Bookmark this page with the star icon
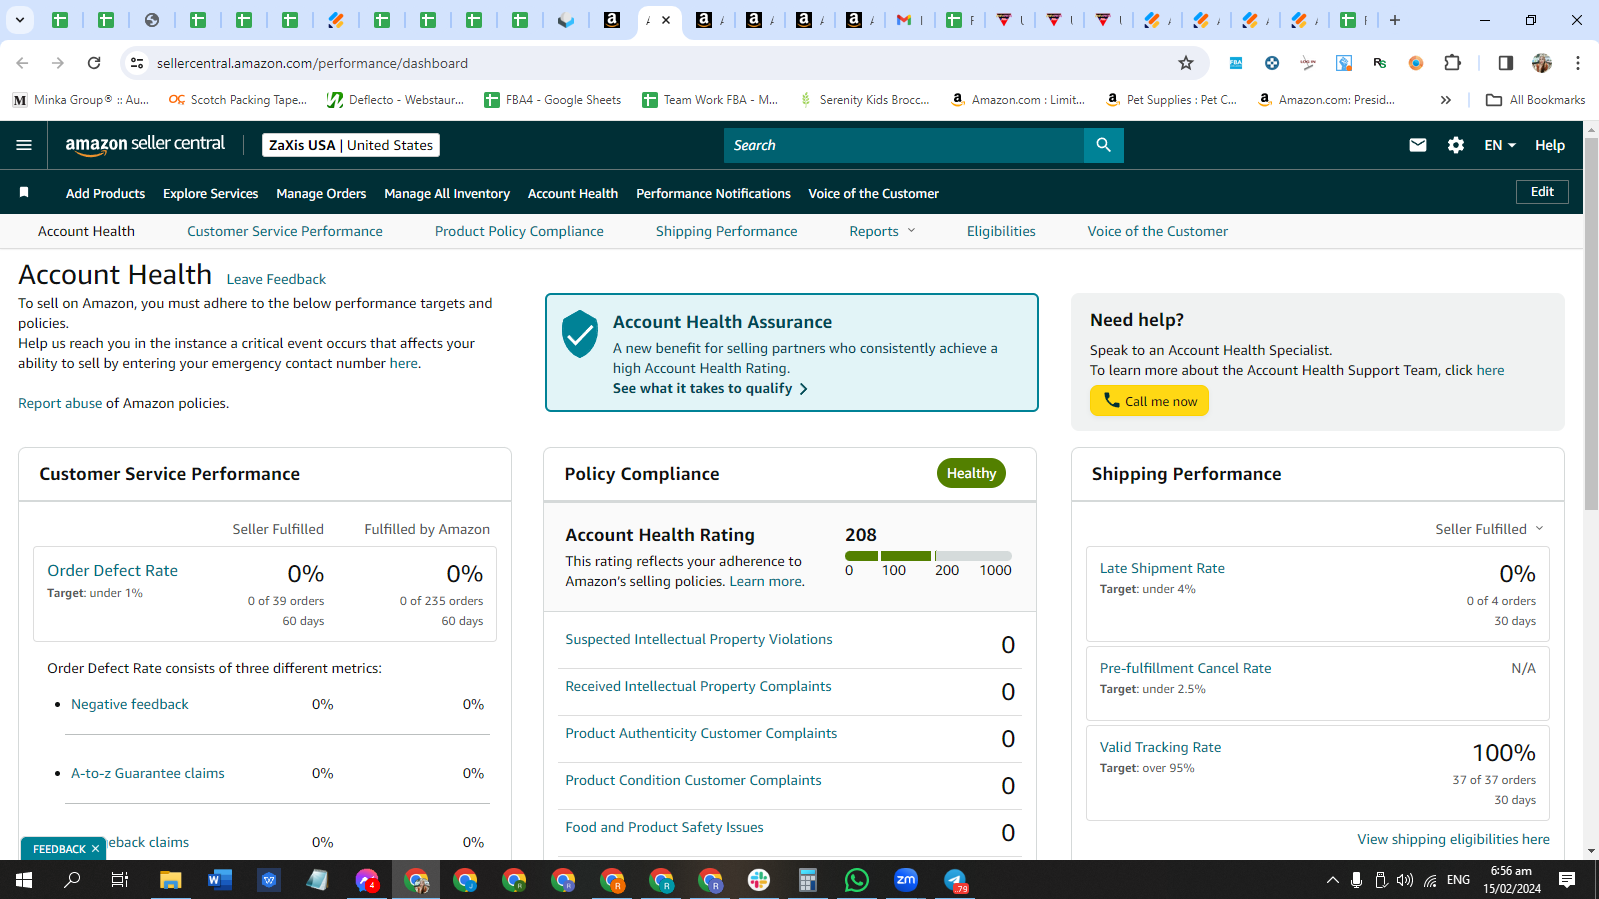This screenshot has height=899, width=1599. click(1185, 63)
